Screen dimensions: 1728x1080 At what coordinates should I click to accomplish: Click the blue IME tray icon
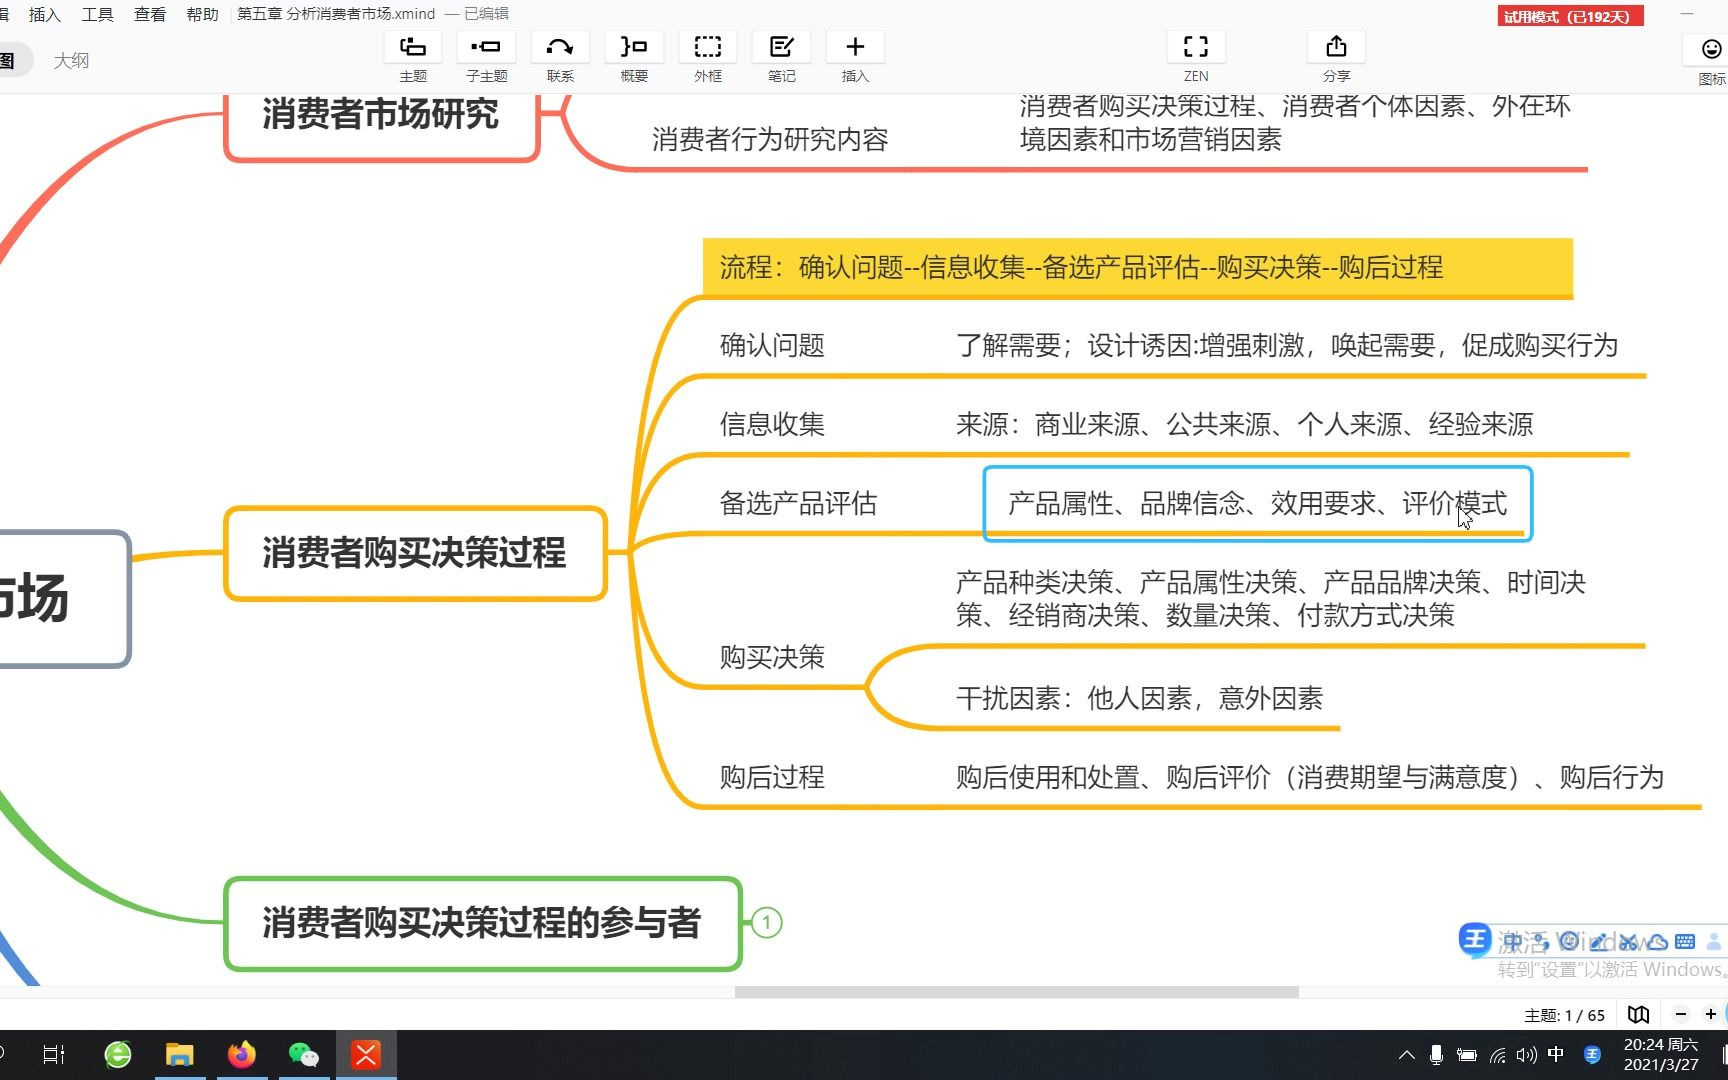tap(1592, 1055)
